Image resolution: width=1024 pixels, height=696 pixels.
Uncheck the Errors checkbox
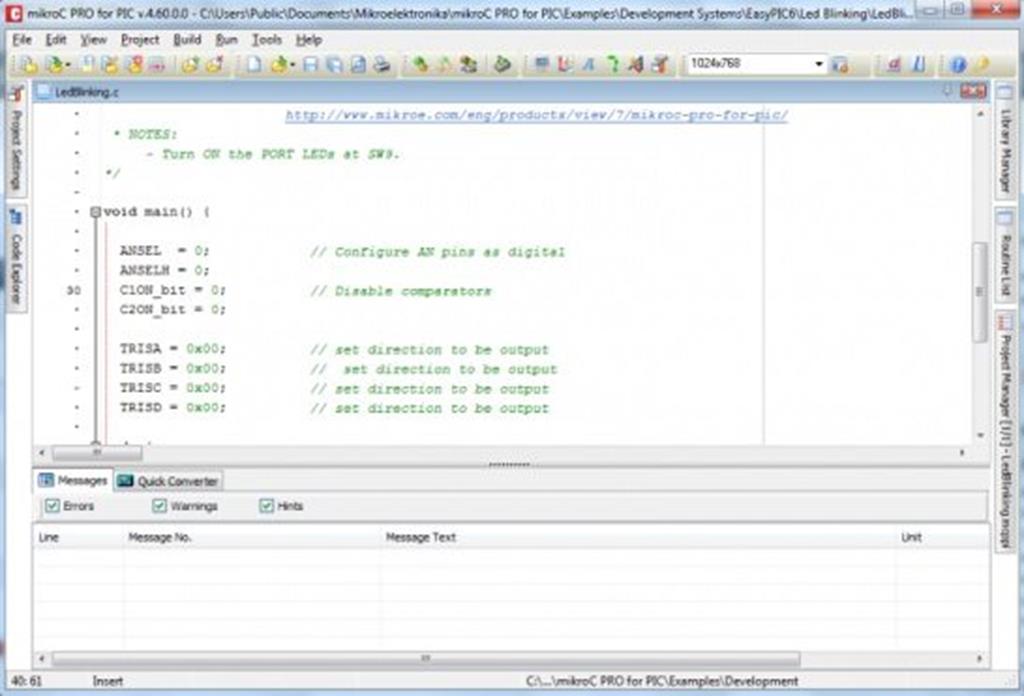53,506
